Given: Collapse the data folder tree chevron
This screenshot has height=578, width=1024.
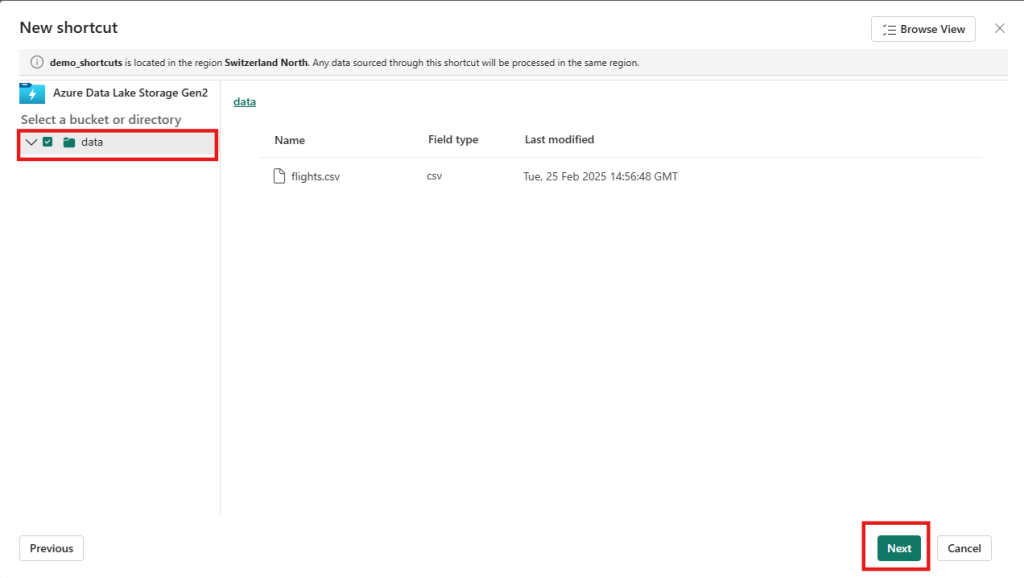Looking at the screenshot, I should click(31, 142).
